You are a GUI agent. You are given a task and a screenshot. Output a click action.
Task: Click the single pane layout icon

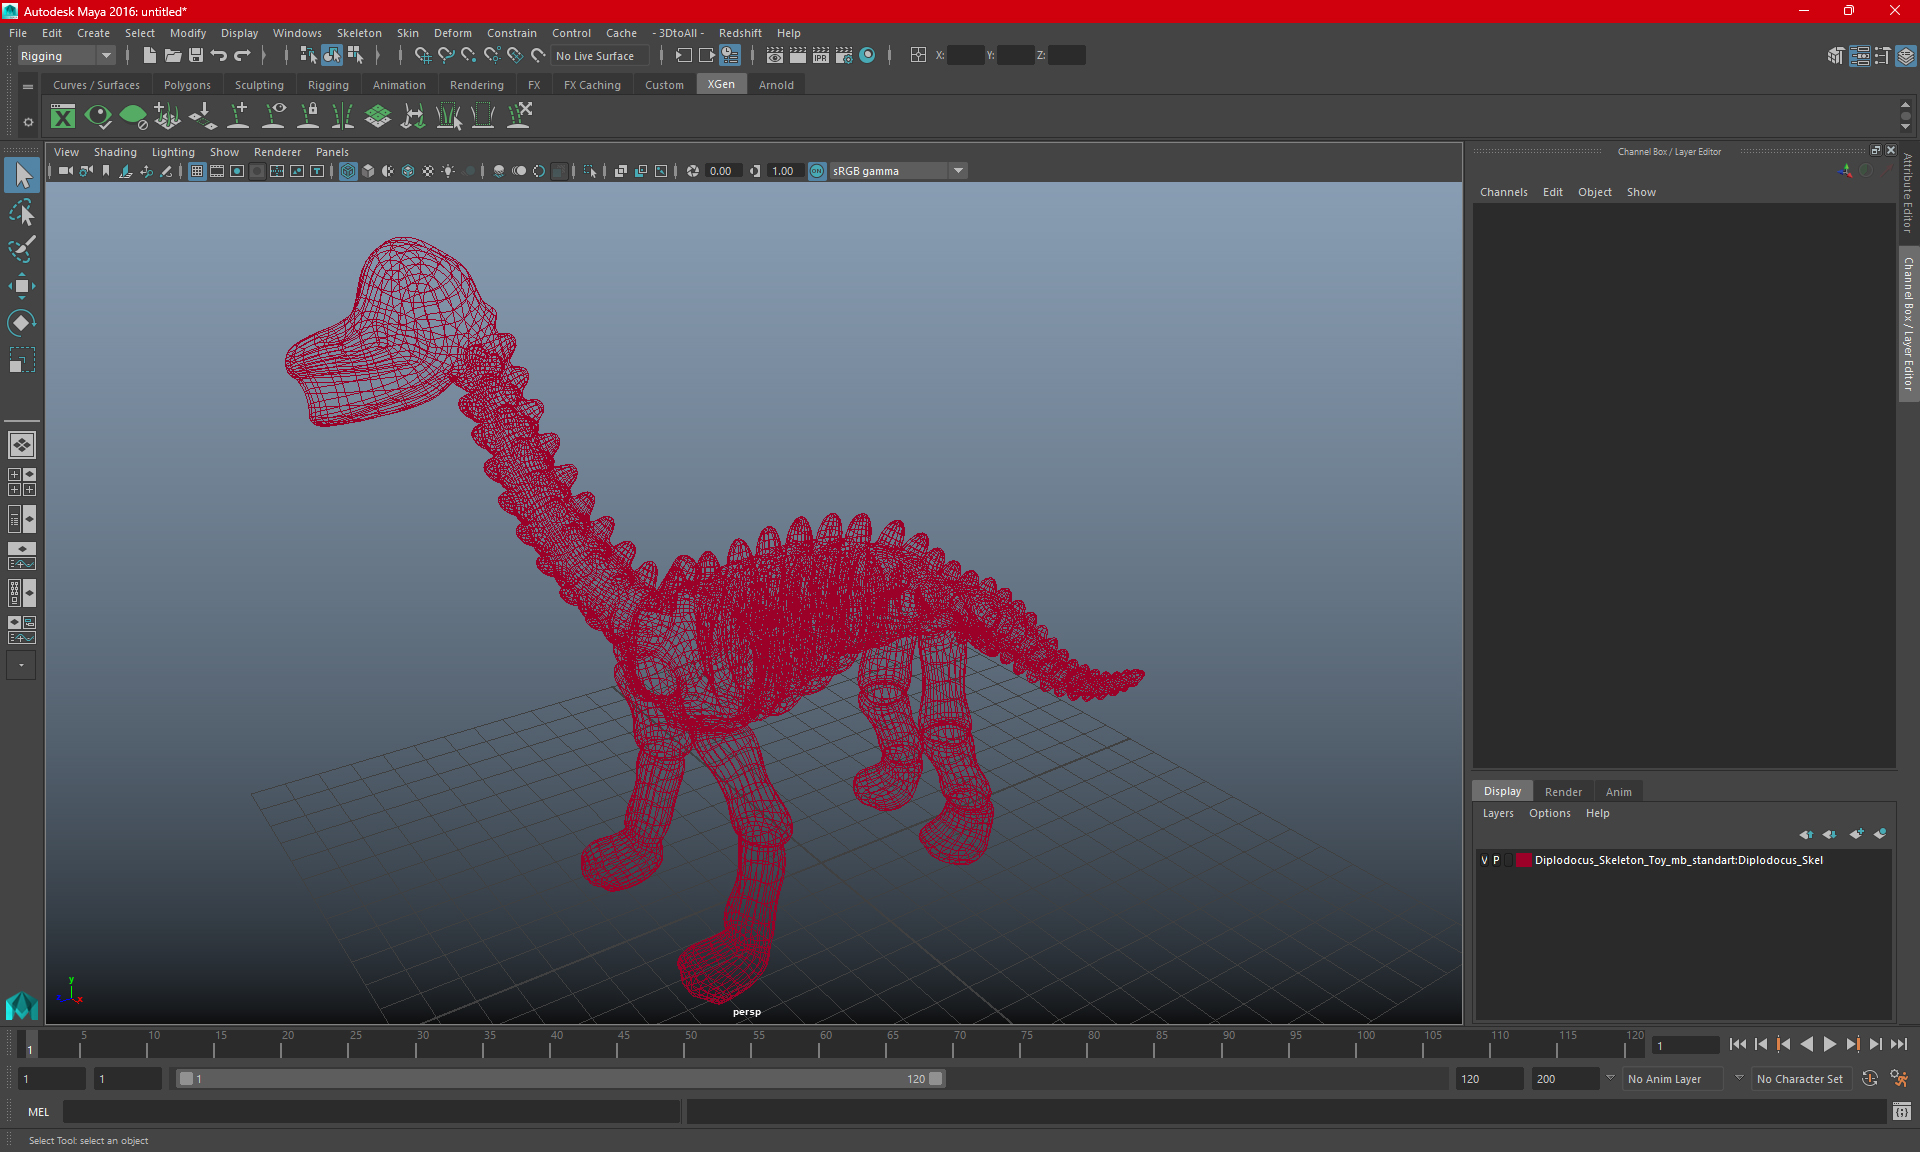(22, 445)
